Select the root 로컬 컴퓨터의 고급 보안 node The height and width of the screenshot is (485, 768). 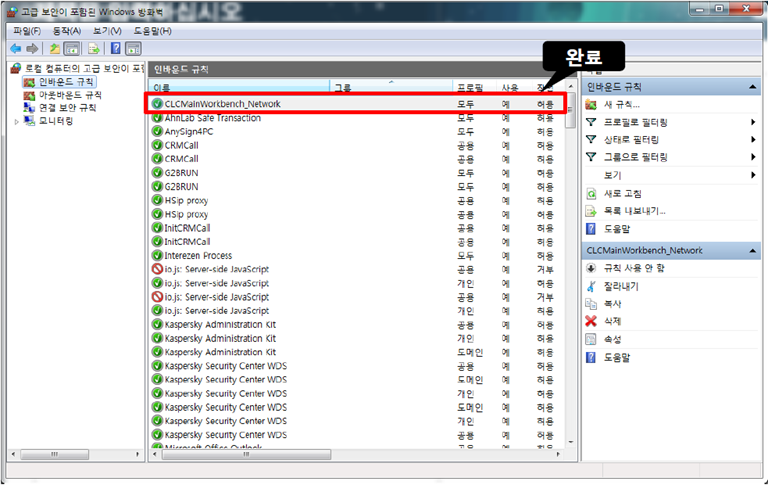[x=84, y=68]
